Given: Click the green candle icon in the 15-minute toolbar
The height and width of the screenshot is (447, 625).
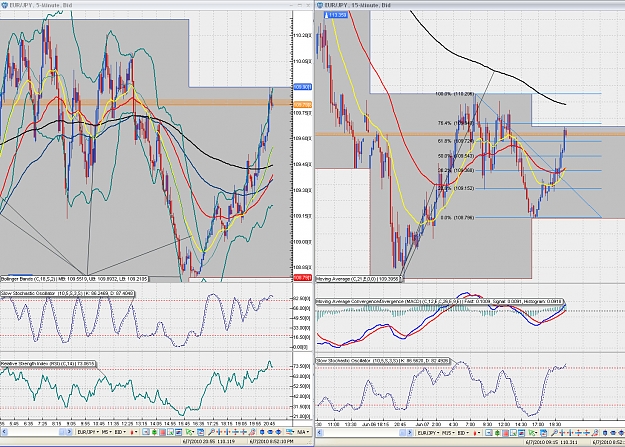Looking at the screenshot, I should 497,432.
